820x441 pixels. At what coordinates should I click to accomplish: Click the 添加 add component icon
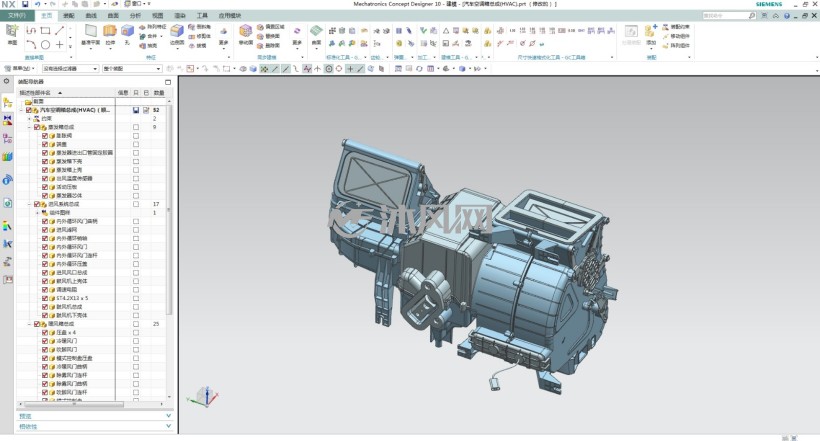[x=651, y=35]
